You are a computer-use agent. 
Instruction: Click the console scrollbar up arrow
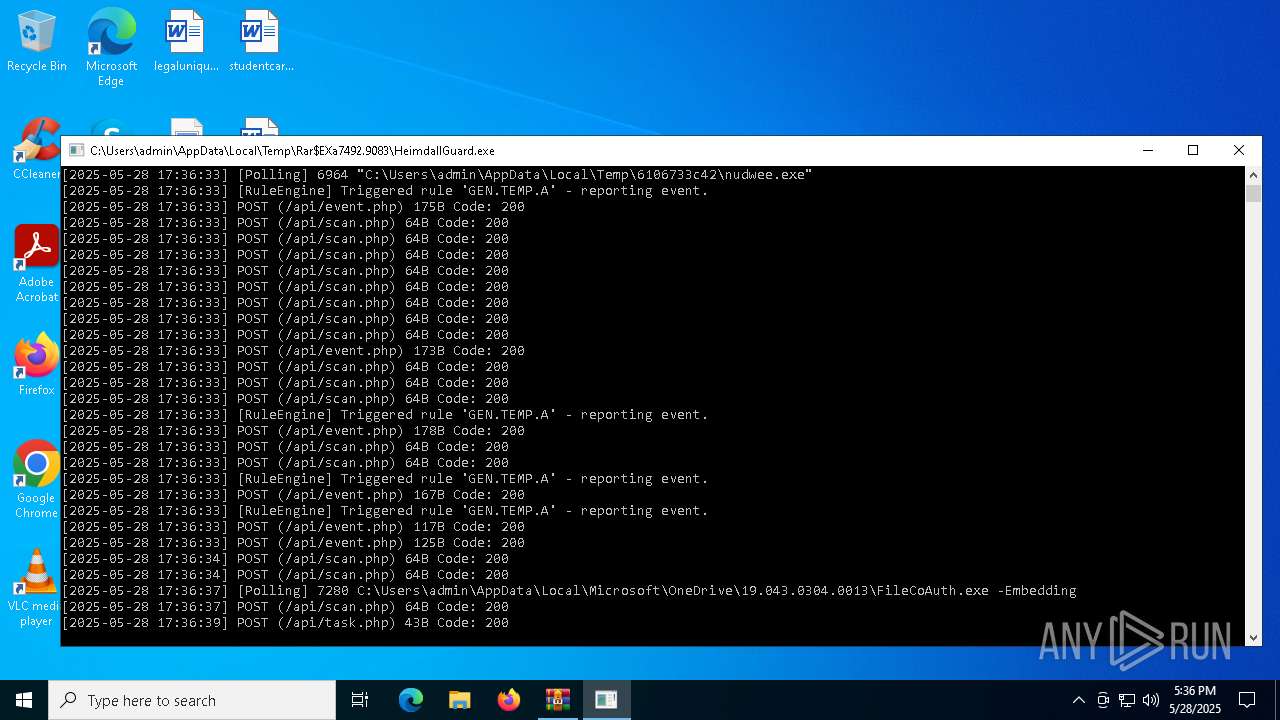[1253, 175]
